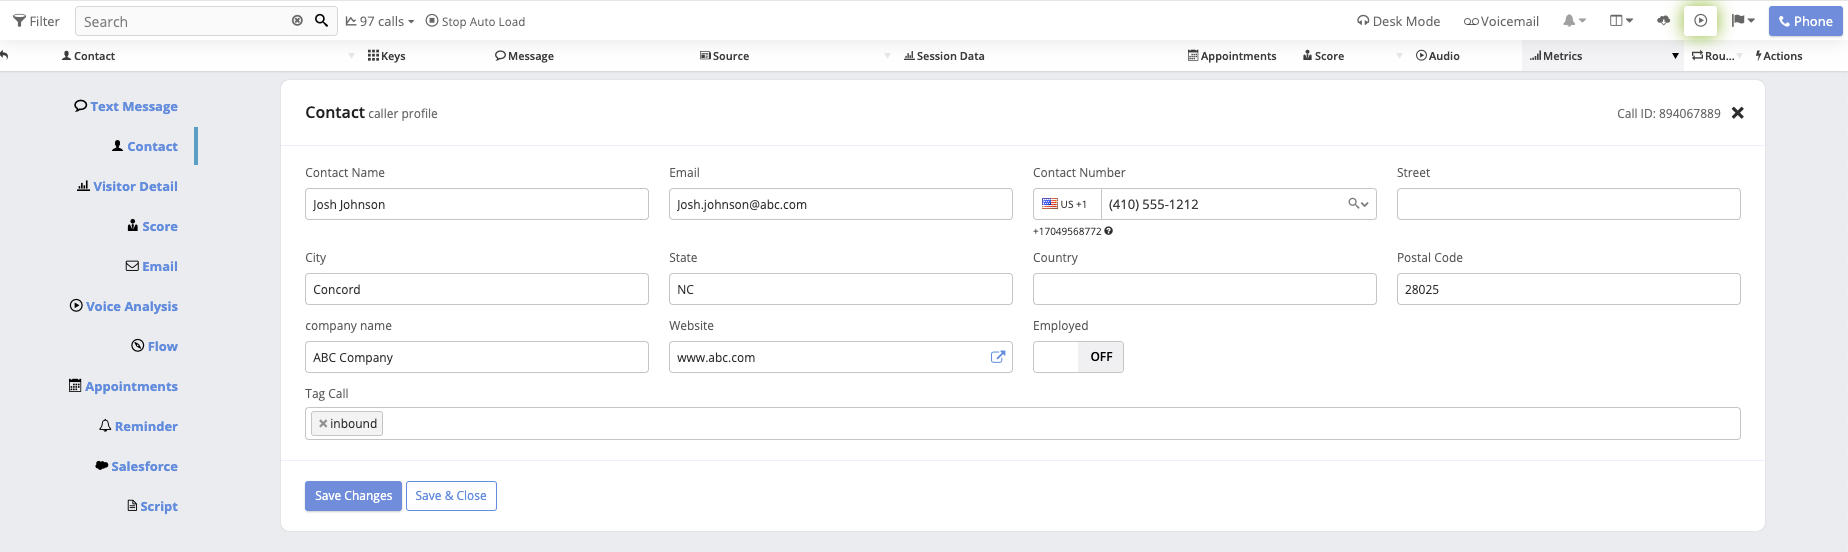The image size is (1848, 552).
Task: Remove the inbound tag
Action: [x=323, y=424]
